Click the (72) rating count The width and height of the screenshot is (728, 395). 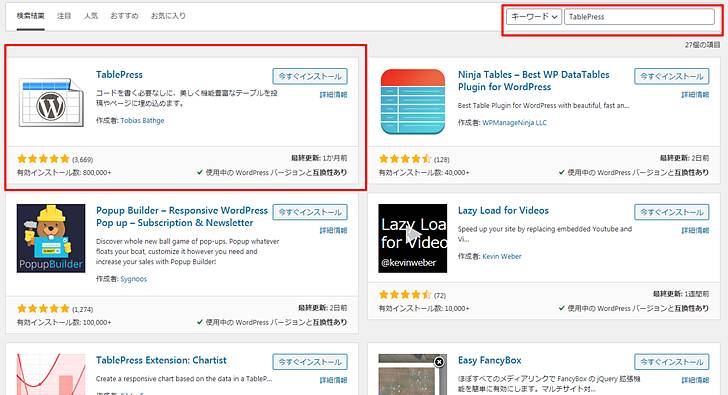tap(440, 295)
